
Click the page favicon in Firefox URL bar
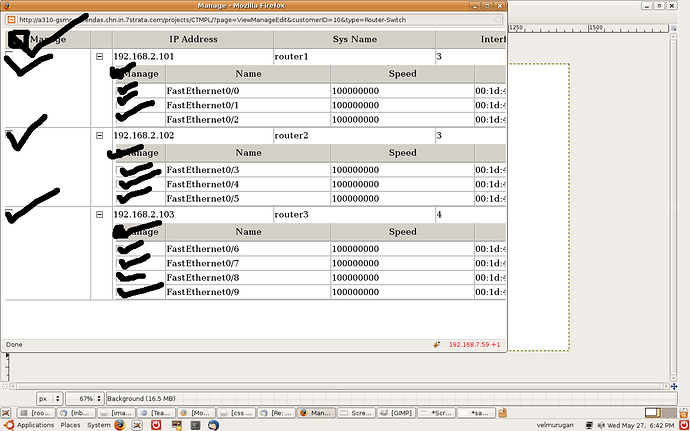11,20
